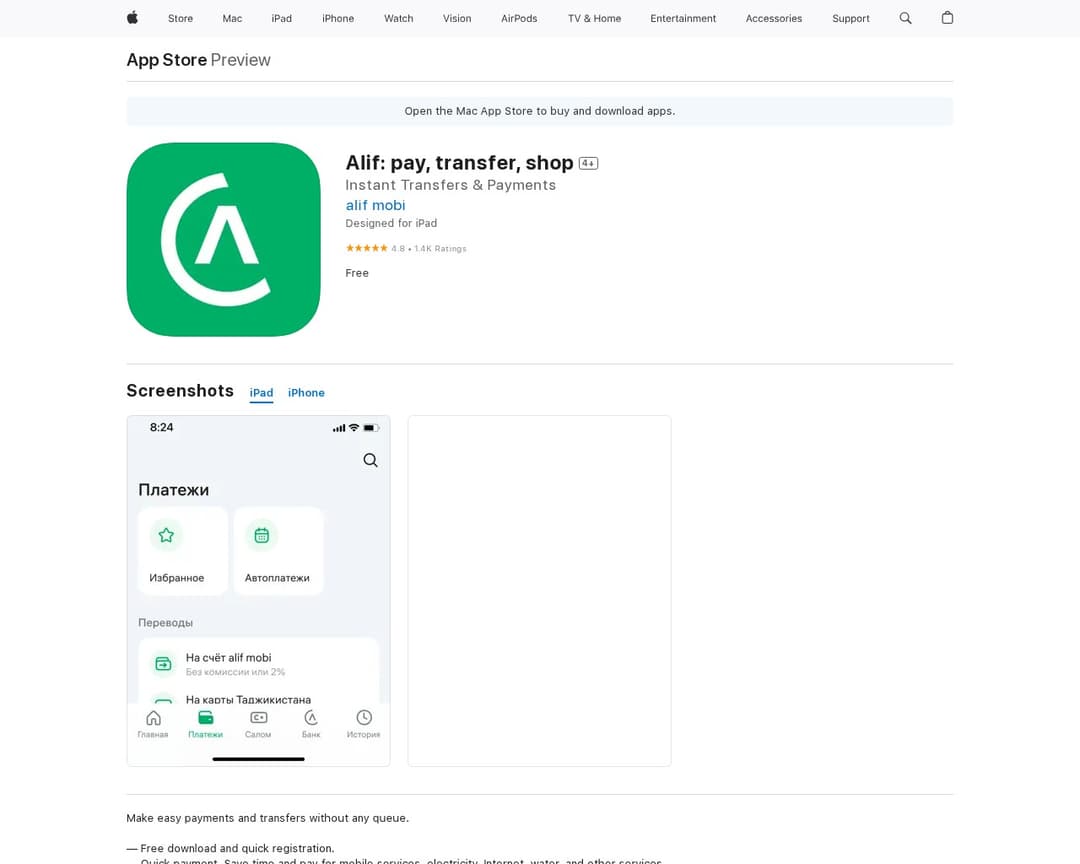Select the iPad screenshots tab
Image resolution: width=1080 pixels, height=864 pixels.
(261, 393)
